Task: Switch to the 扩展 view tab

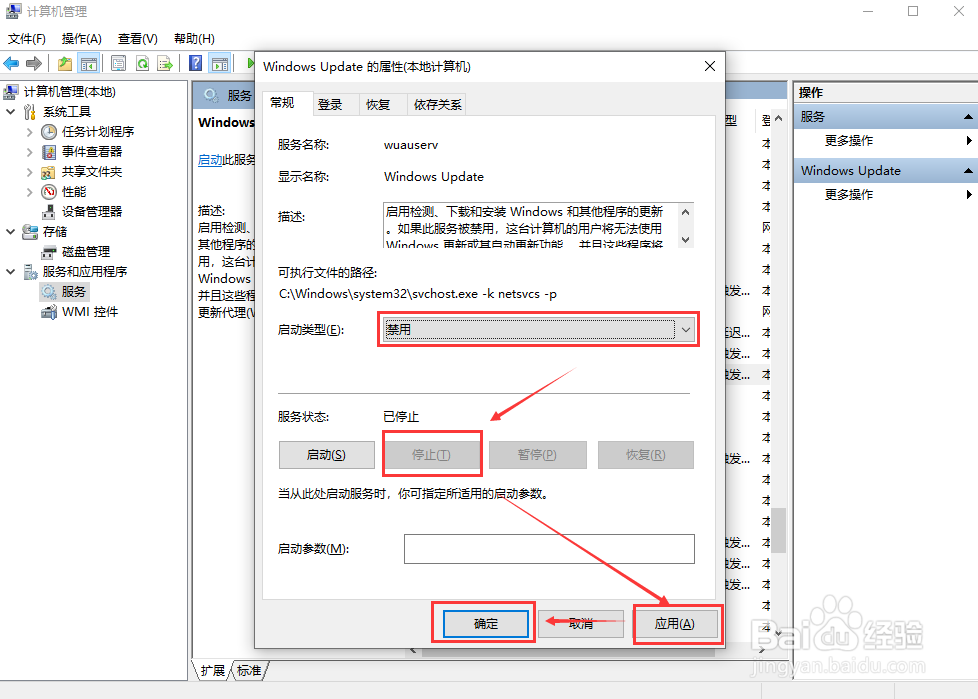Action: point(212,670)
